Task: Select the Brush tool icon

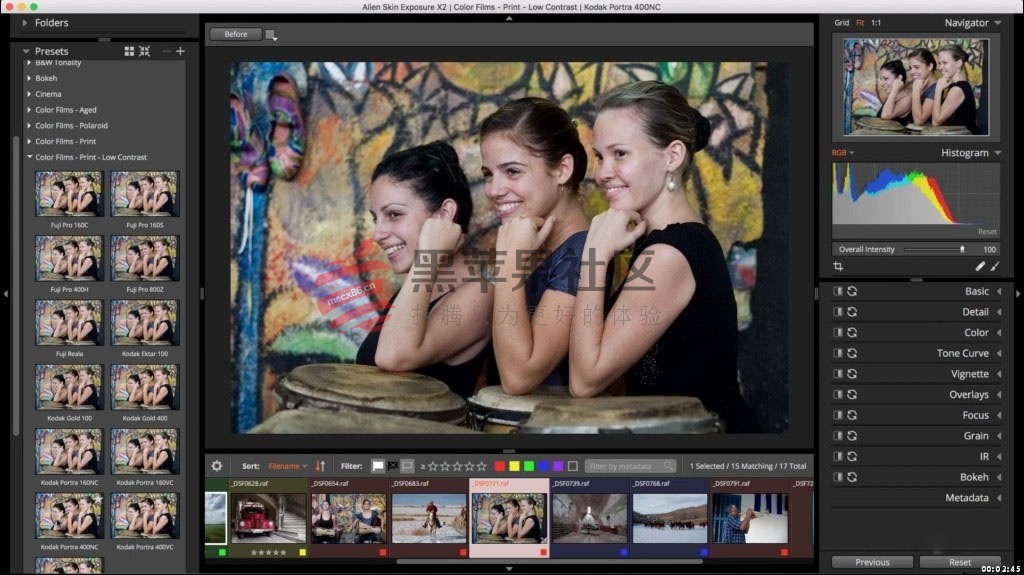Action: [995, 267]
